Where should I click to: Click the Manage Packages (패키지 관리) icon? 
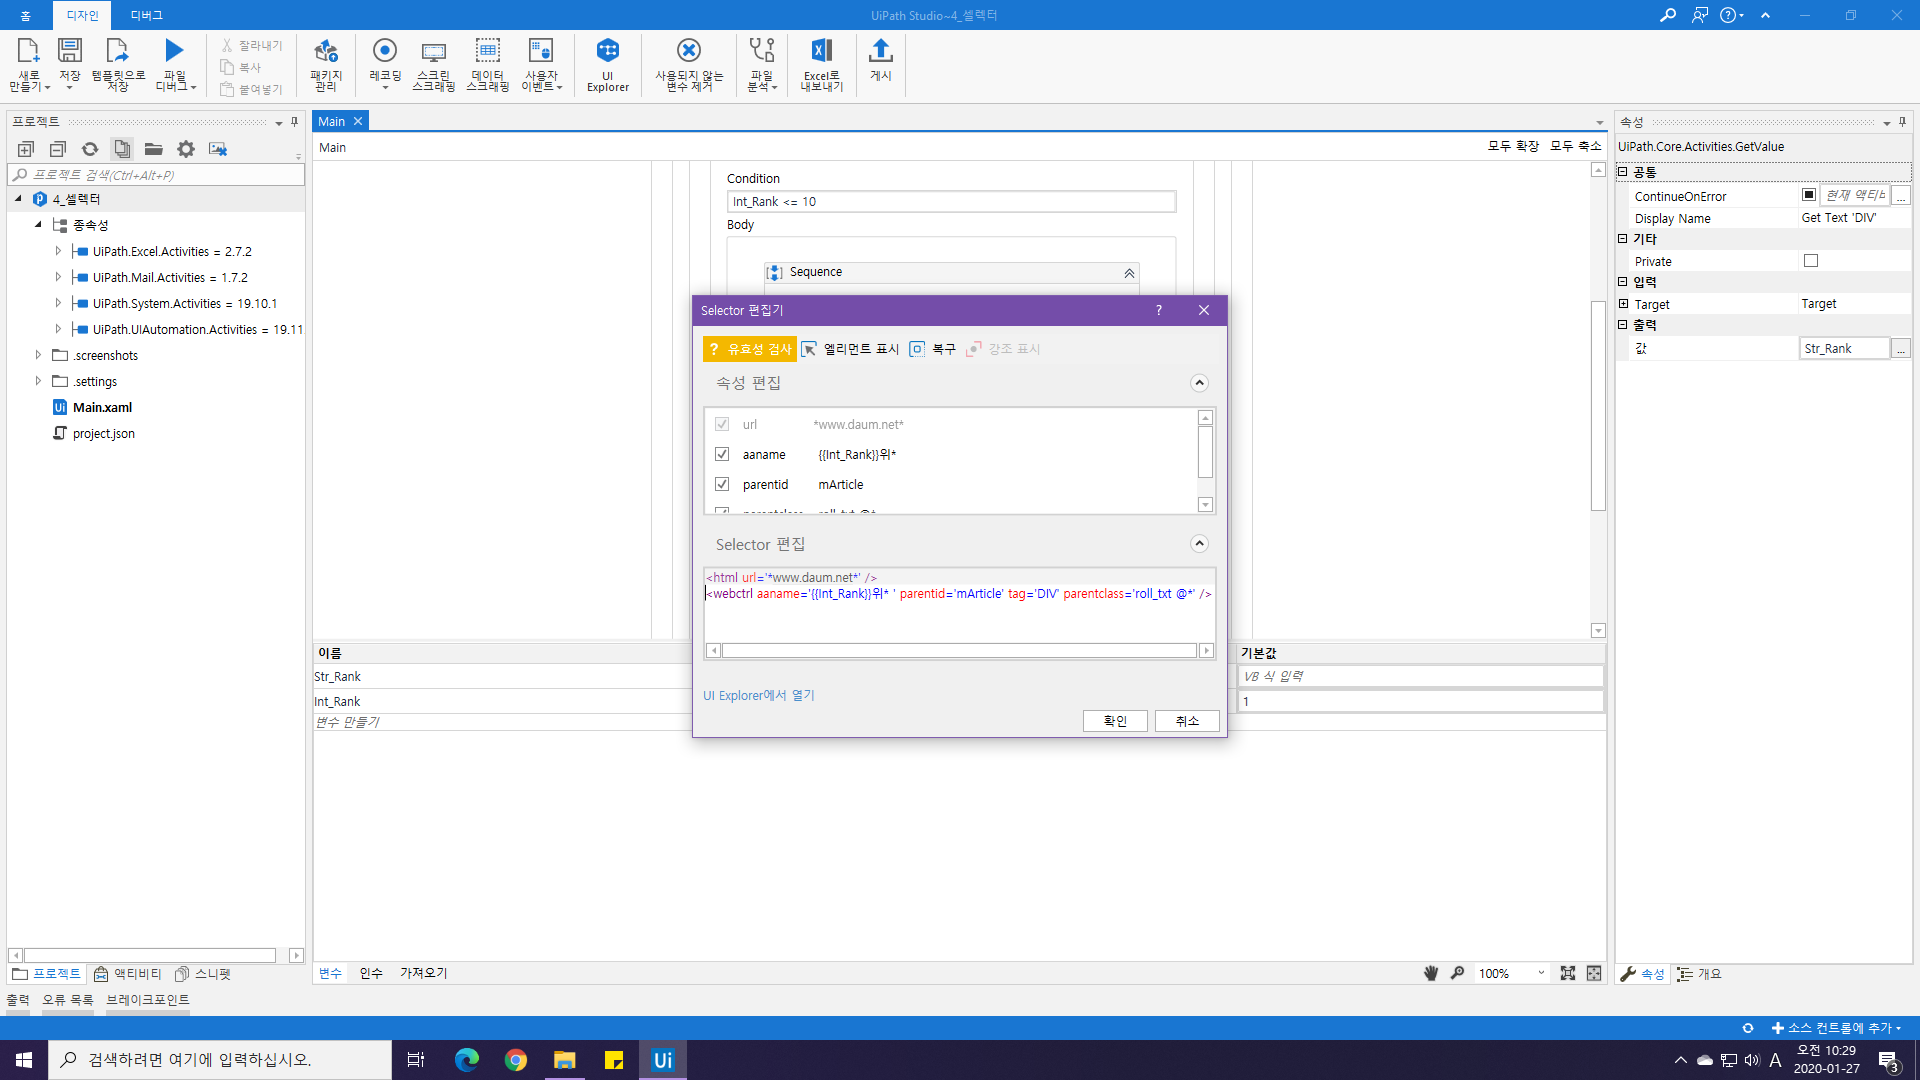coord(326,64)
